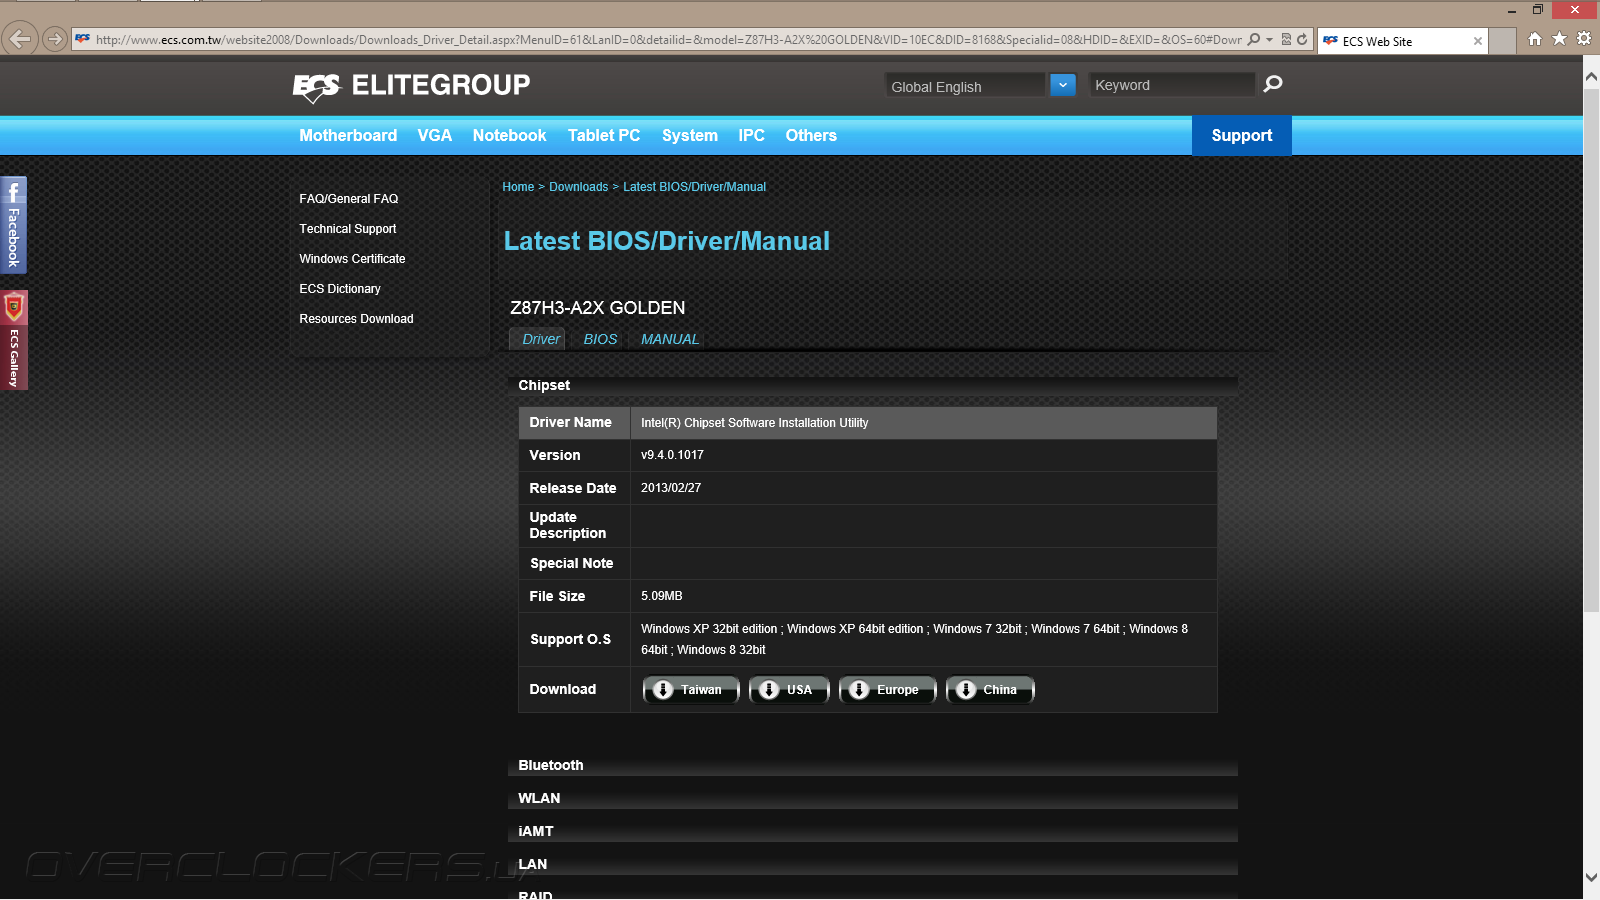Open ECS Dictionary sidebar link
1600x900 pixels.
tap(340, 289)
